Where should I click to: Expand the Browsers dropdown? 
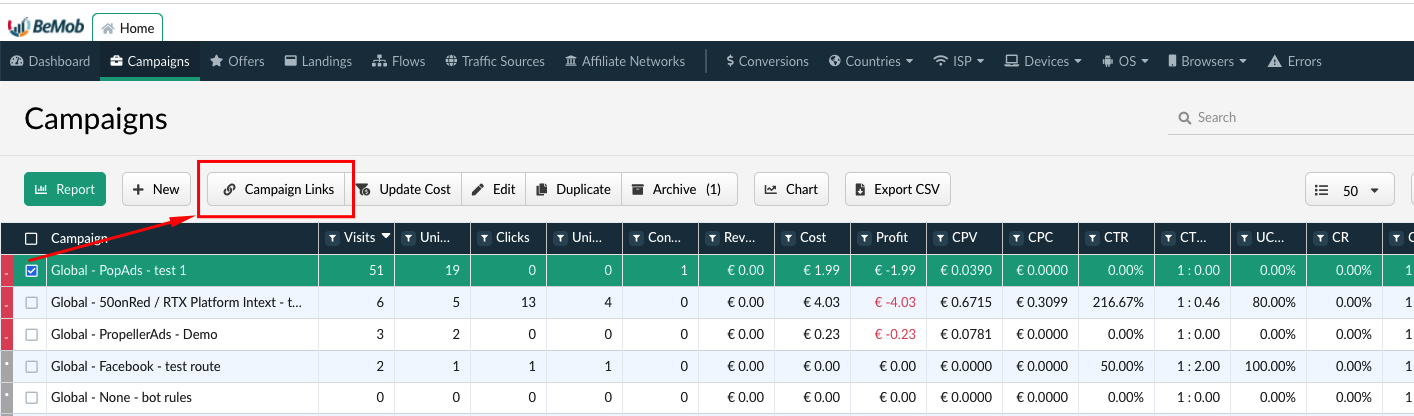tap(1207, 61)
